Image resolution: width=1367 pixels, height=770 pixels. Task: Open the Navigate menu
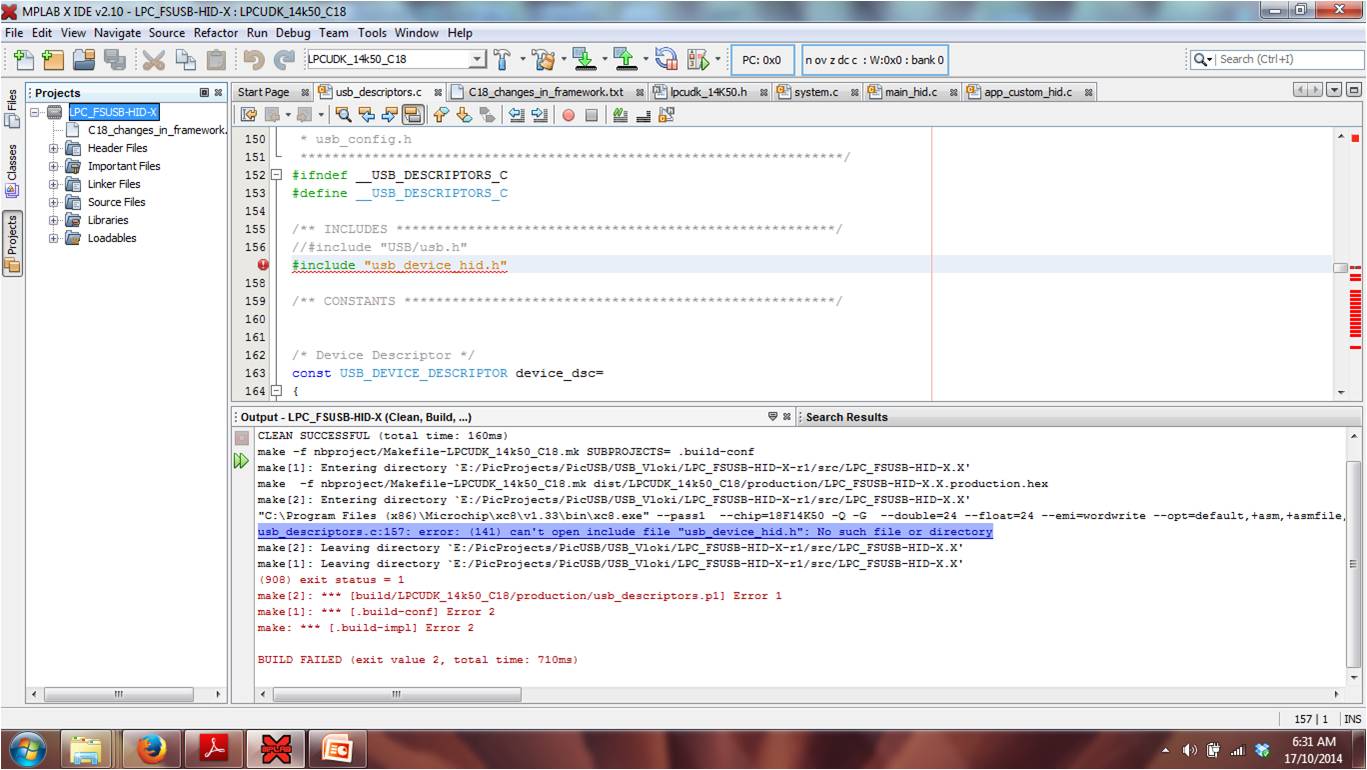(x=117, y=32)
